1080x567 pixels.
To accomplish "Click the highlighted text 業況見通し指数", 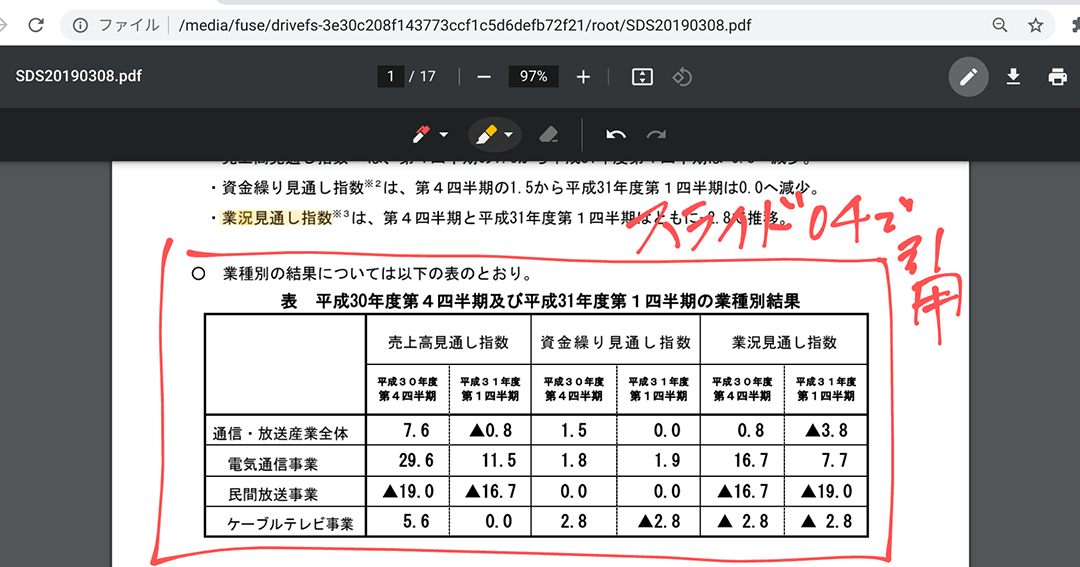I will pos(277,218).
